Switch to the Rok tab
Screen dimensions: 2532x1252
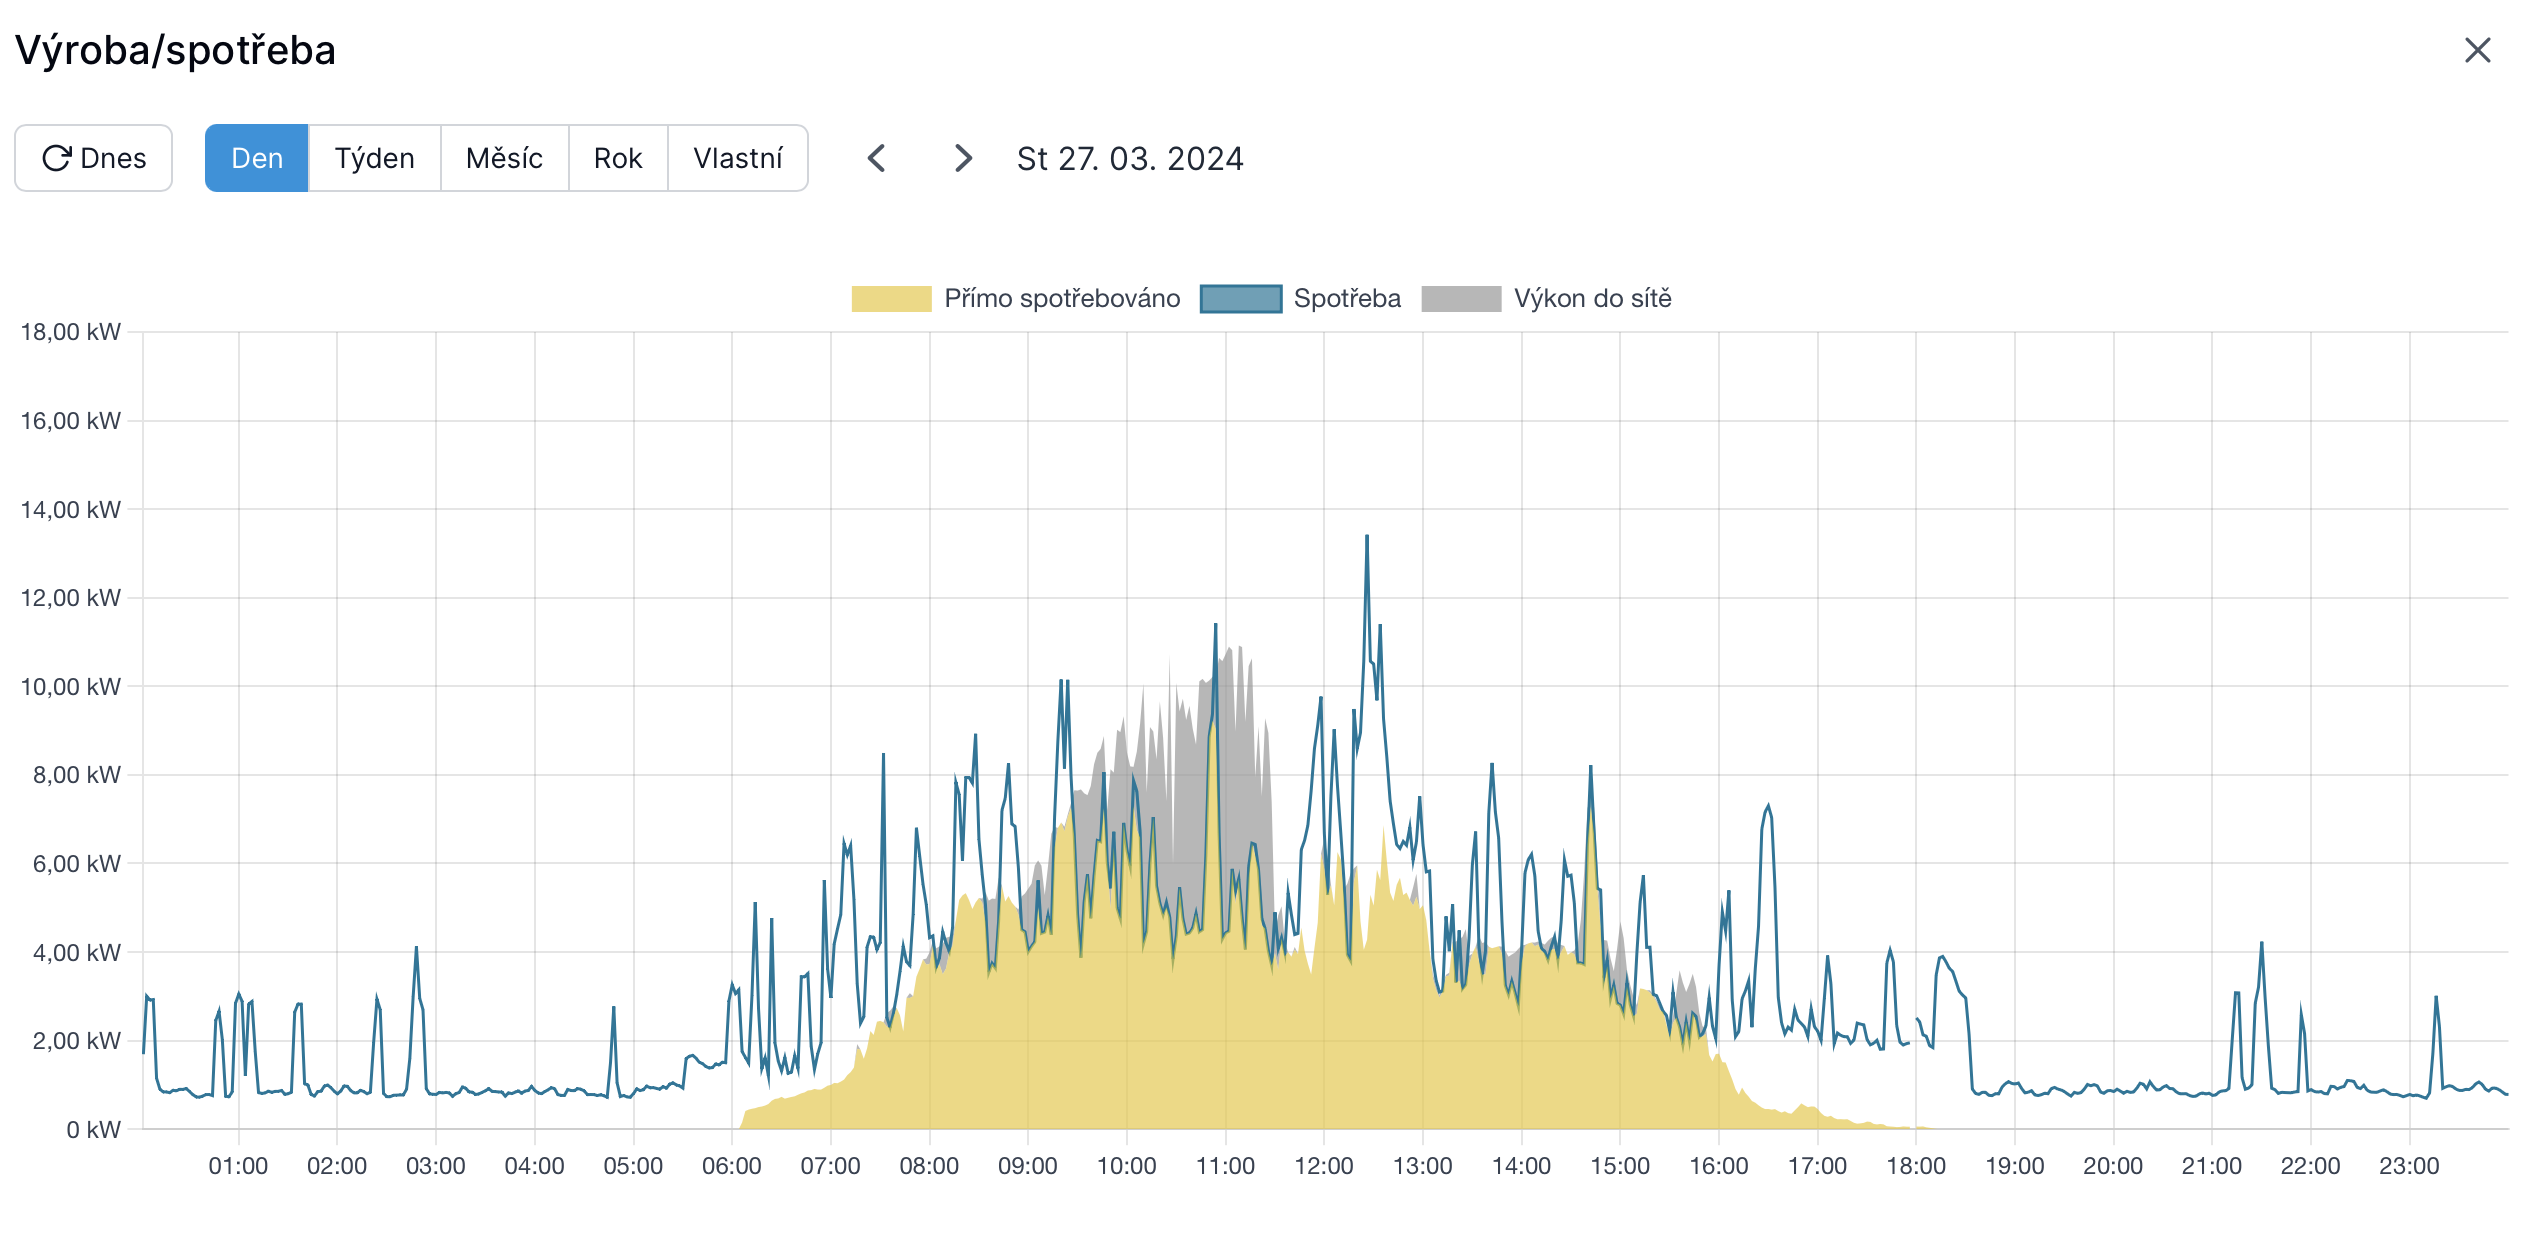coord(618,158)
